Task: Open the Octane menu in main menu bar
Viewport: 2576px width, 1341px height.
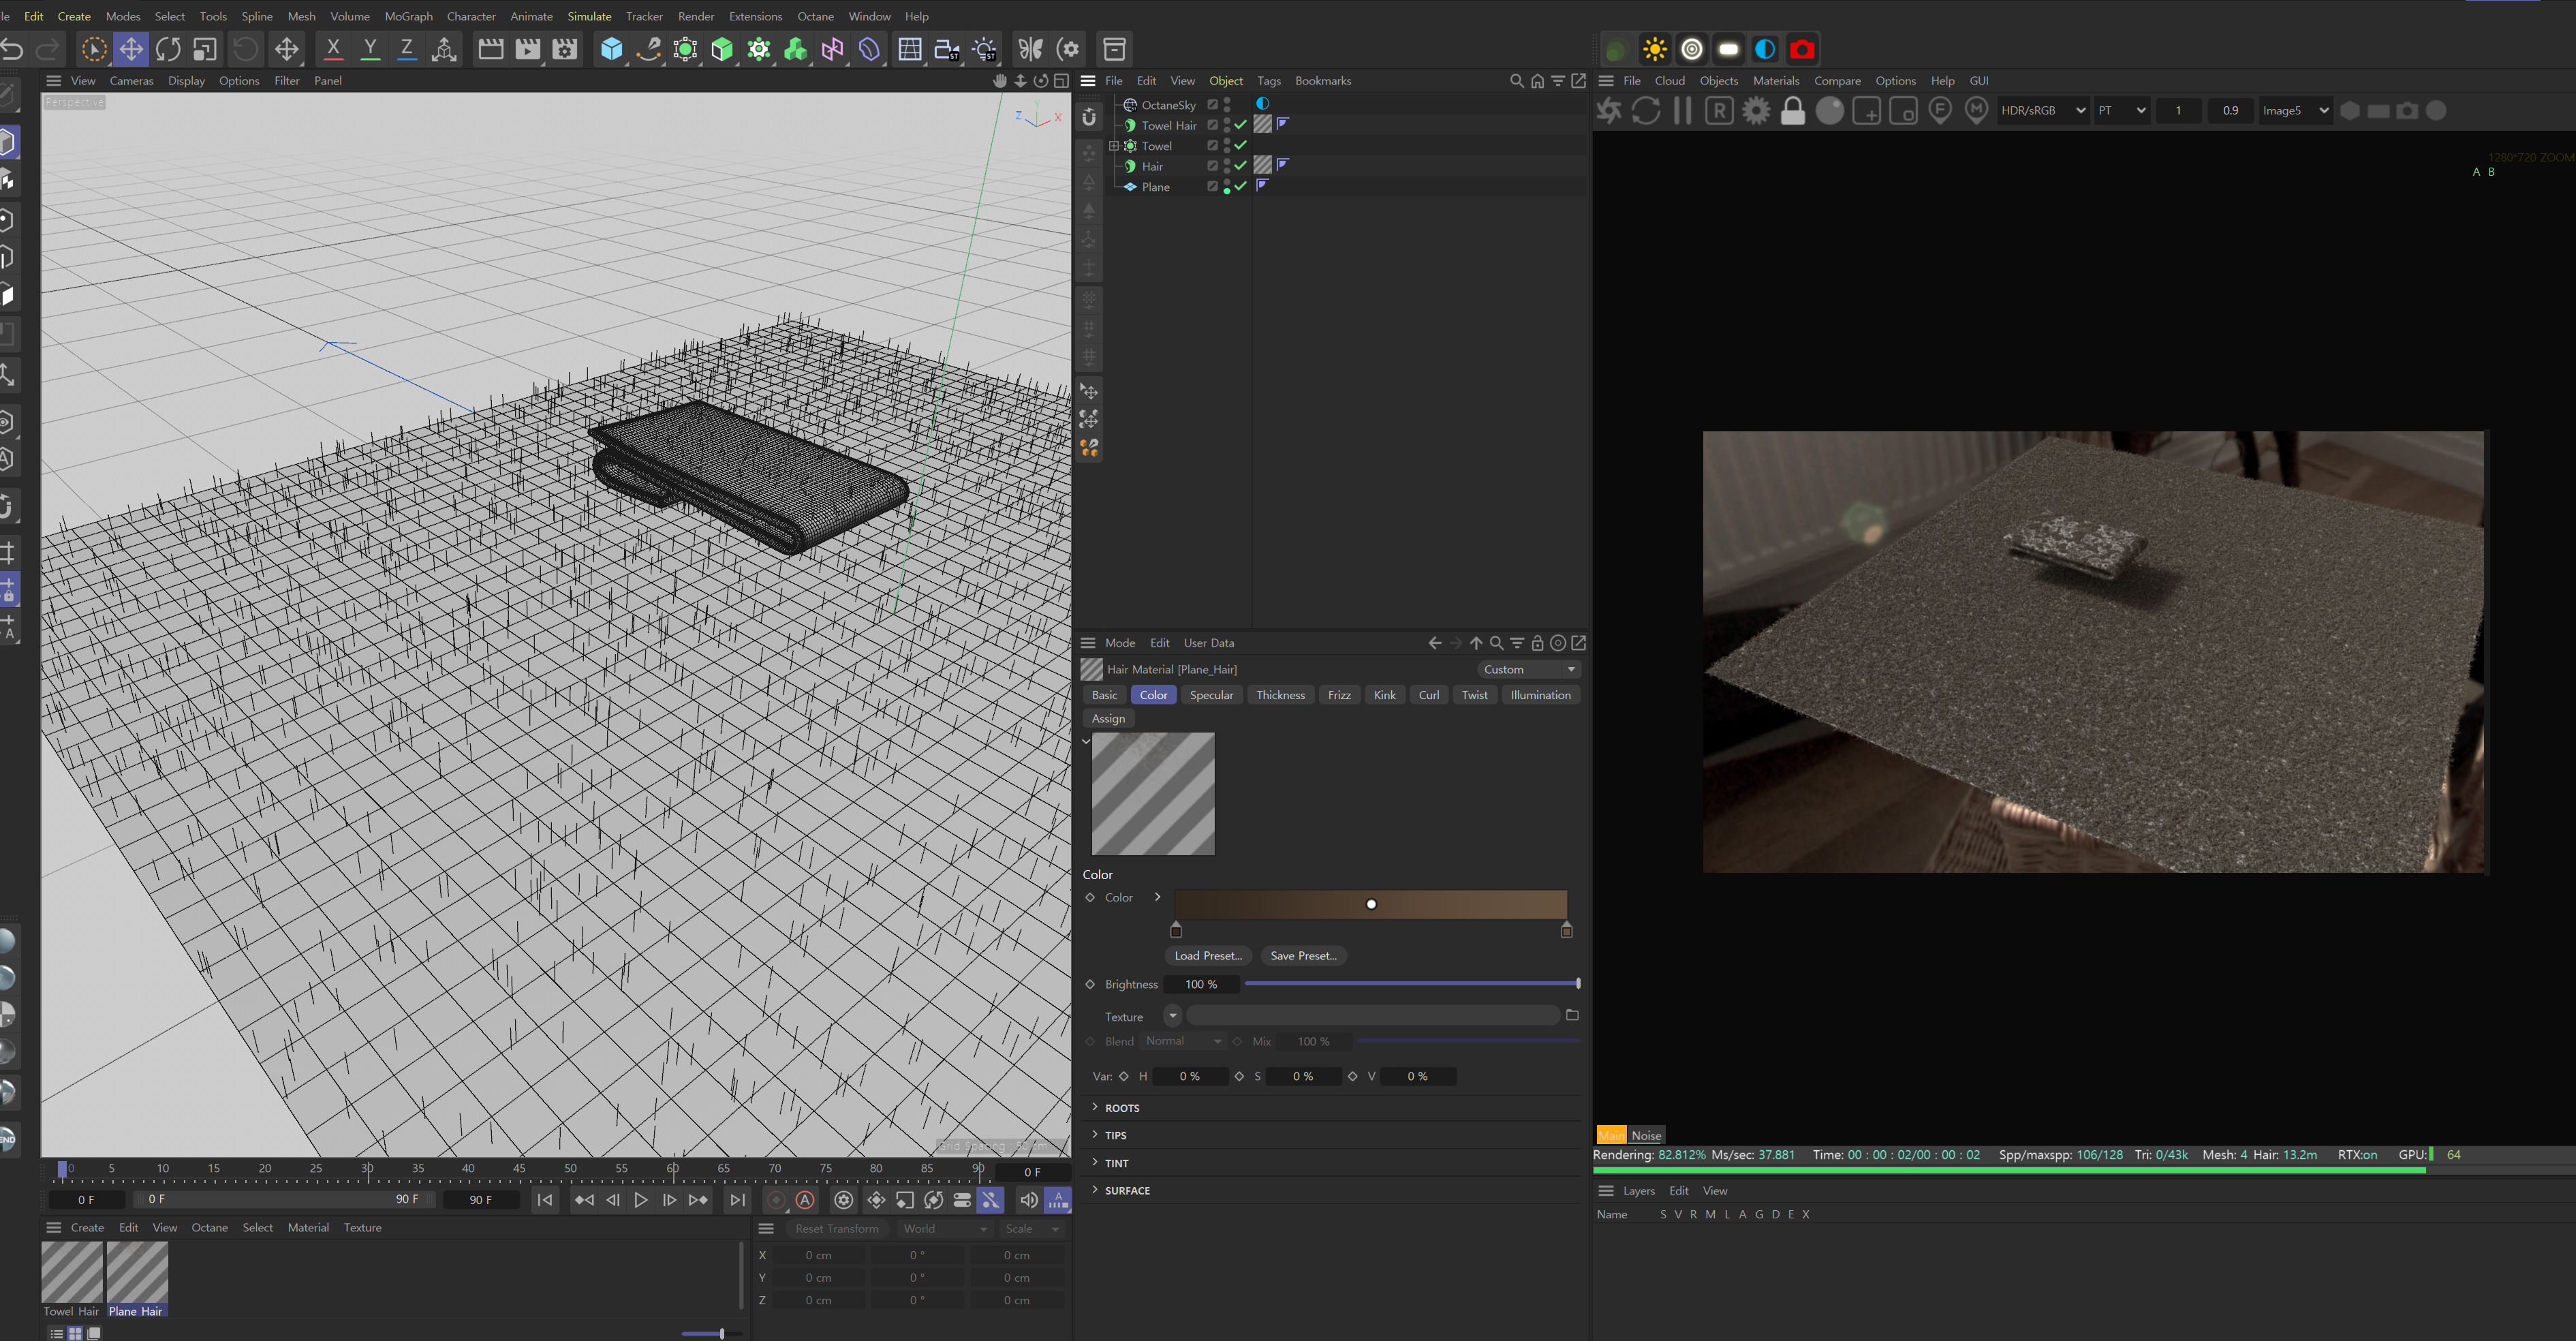Action: 815,16
